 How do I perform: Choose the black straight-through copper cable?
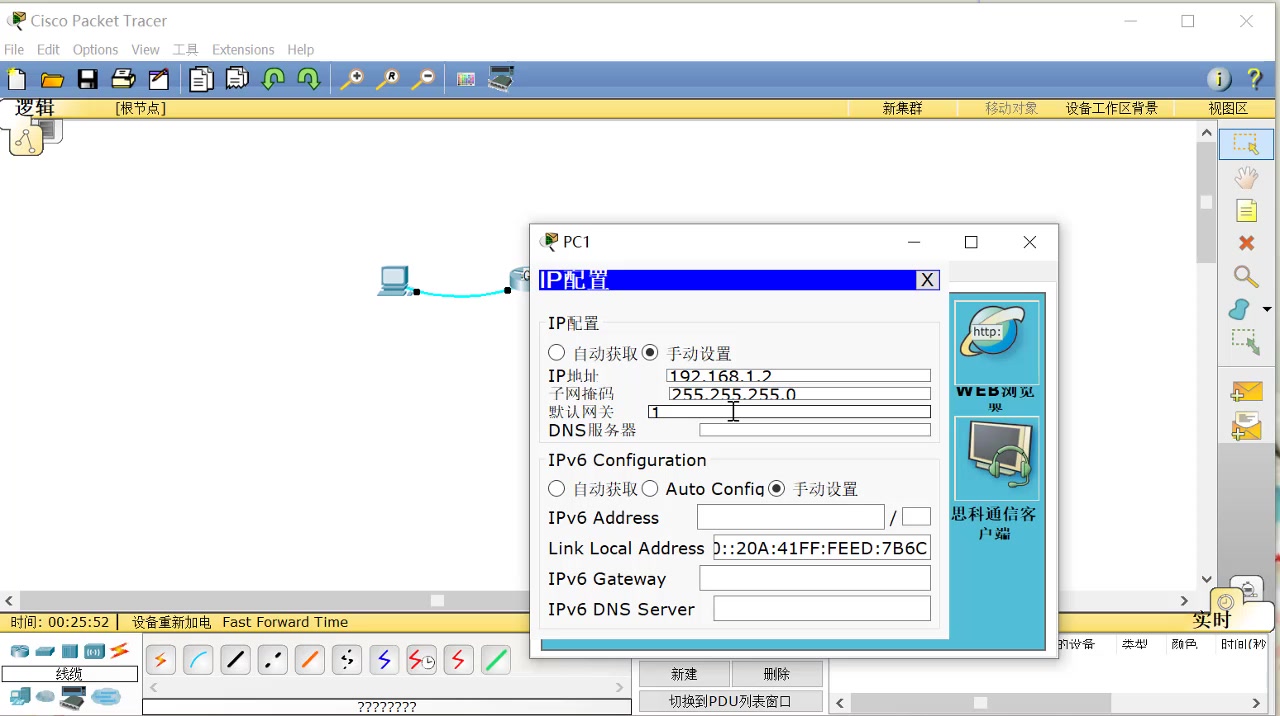pyautogui.click(x=235, y=660)
